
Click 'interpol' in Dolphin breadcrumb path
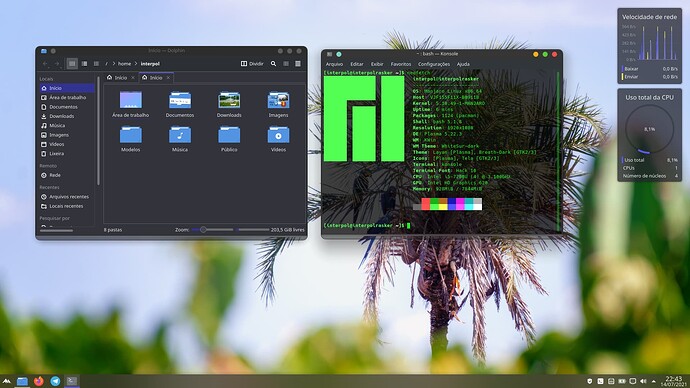[150, 64]
